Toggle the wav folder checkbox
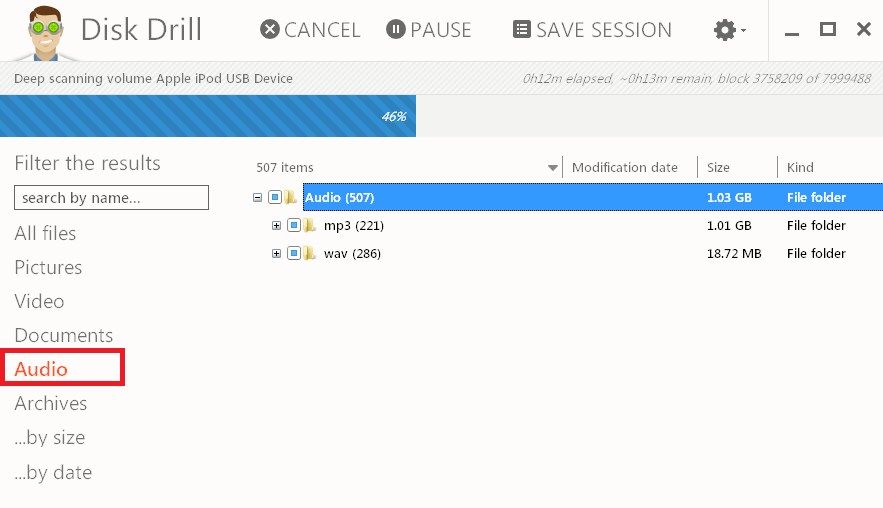Screen dimensions: 883x508 pyautogui.click(x=294, y=254)
